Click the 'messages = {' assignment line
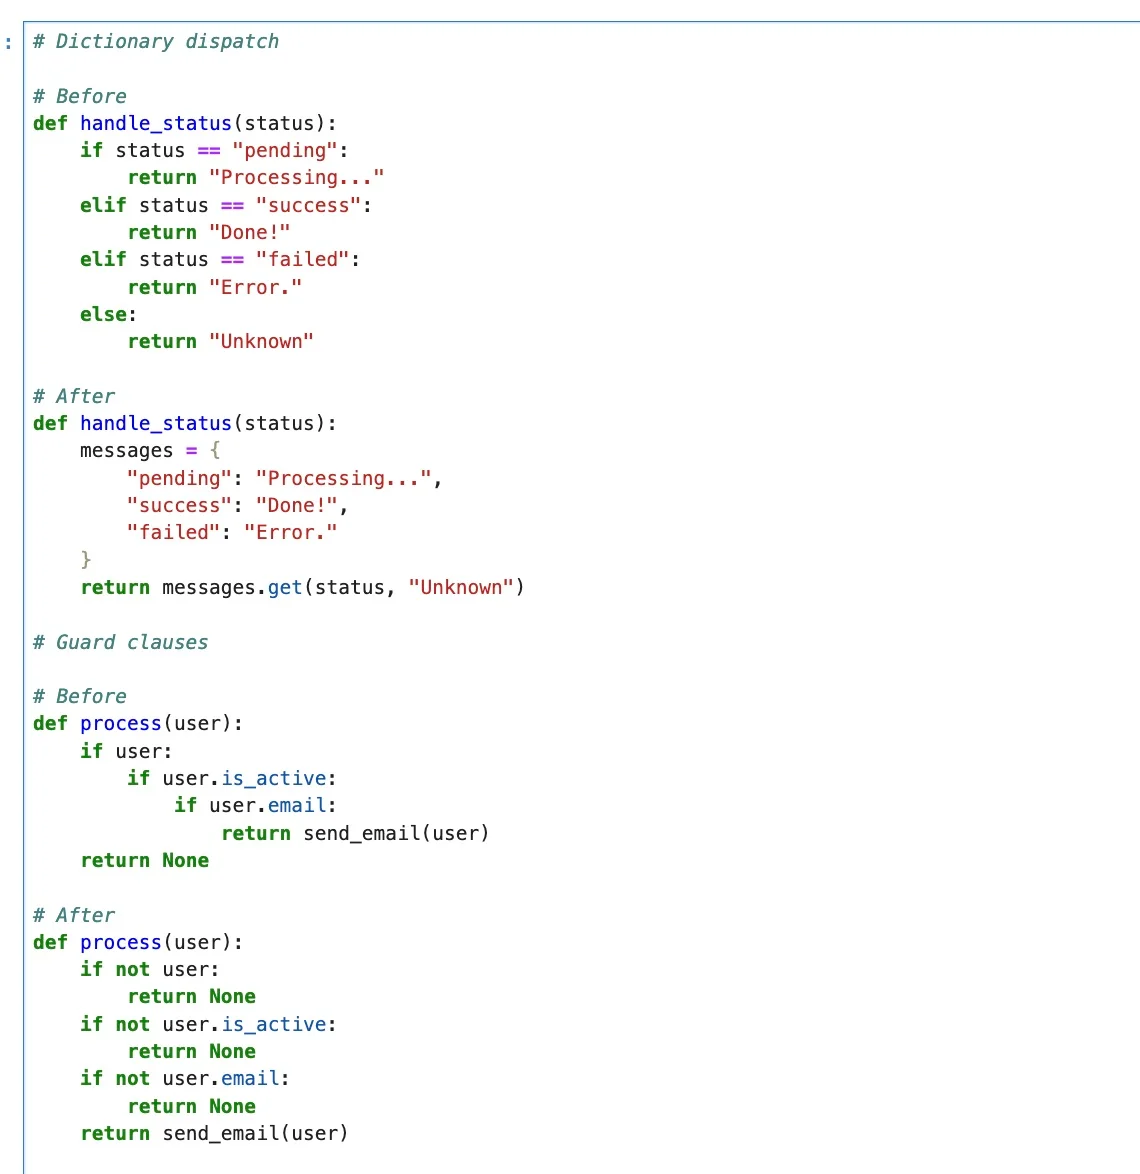1140x1174 pixels. [150, 451]
